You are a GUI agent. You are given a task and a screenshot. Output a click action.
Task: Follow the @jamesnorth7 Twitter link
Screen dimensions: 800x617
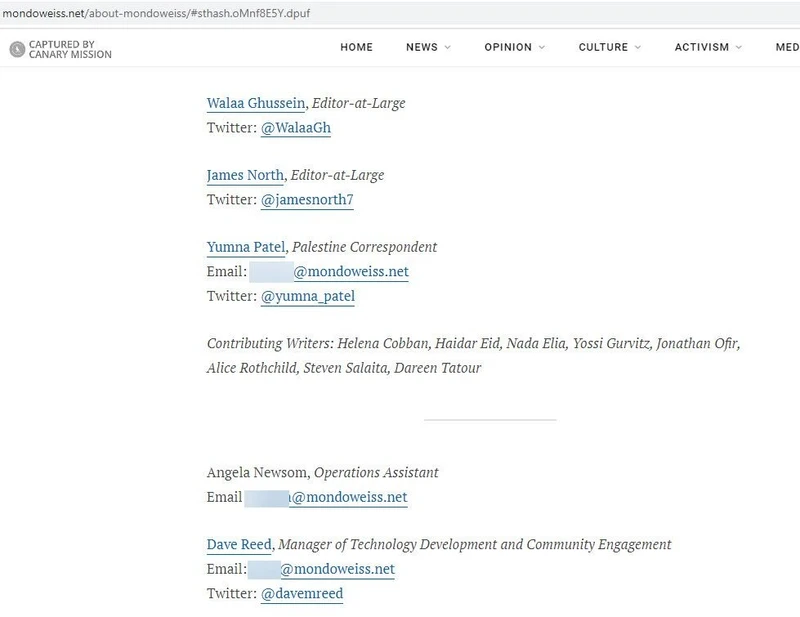307,200
